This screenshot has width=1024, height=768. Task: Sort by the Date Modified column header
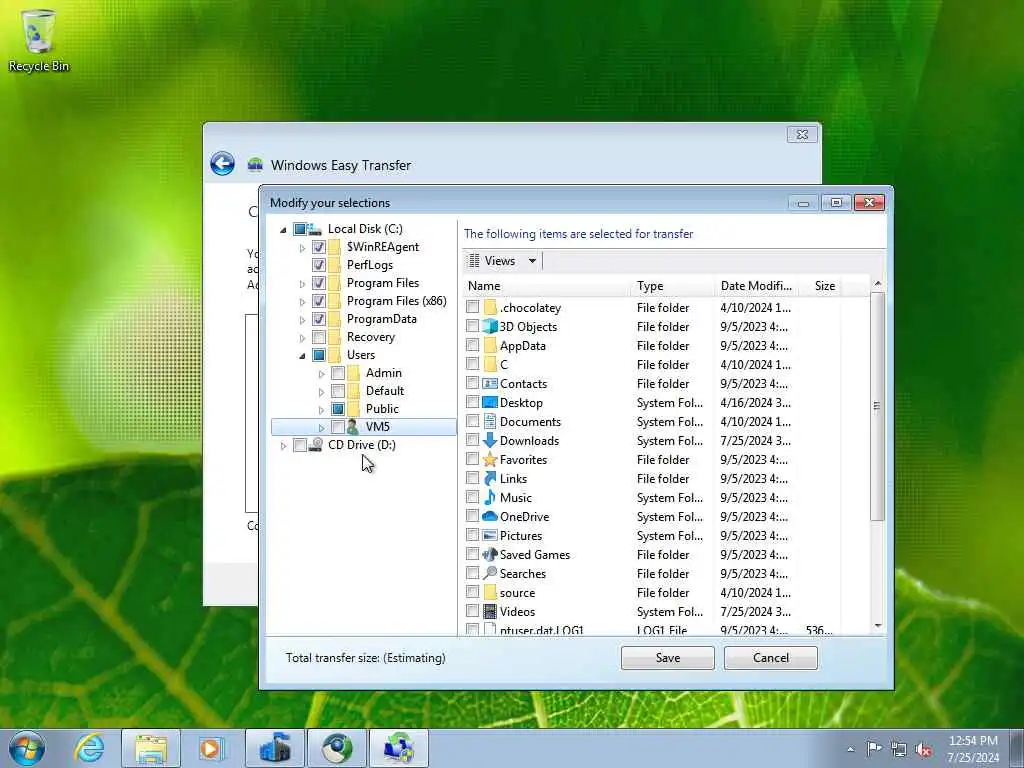[x=756, y=285]
